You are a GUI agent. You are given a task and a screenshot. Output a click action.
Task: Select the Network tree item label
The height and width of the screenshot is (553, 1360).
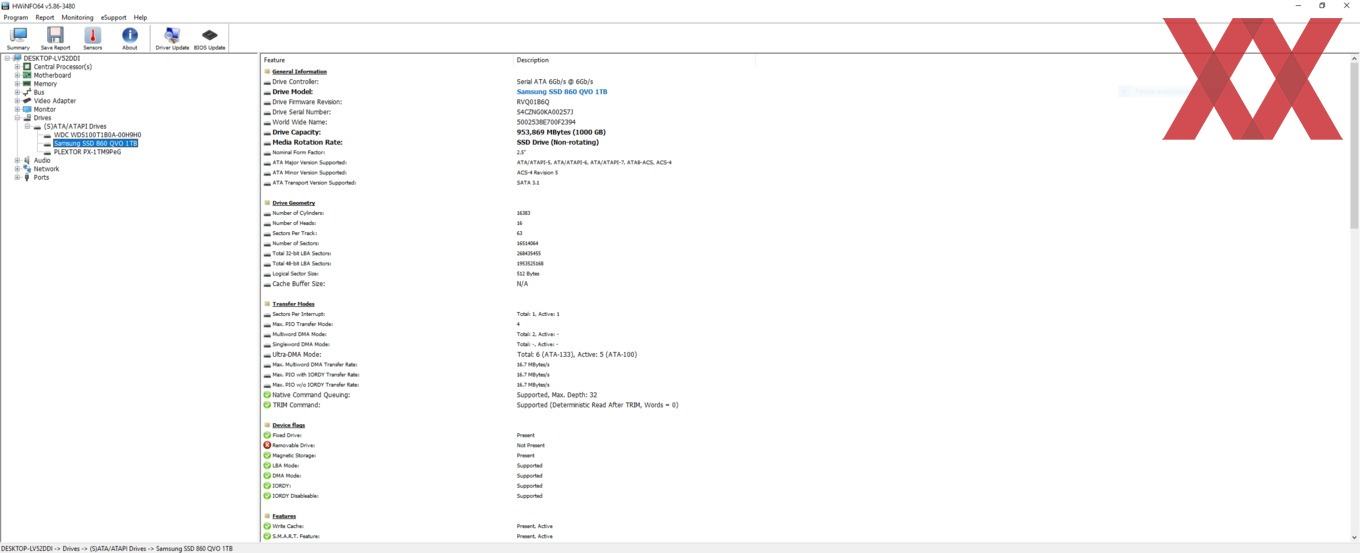click(x=47, y=169)
